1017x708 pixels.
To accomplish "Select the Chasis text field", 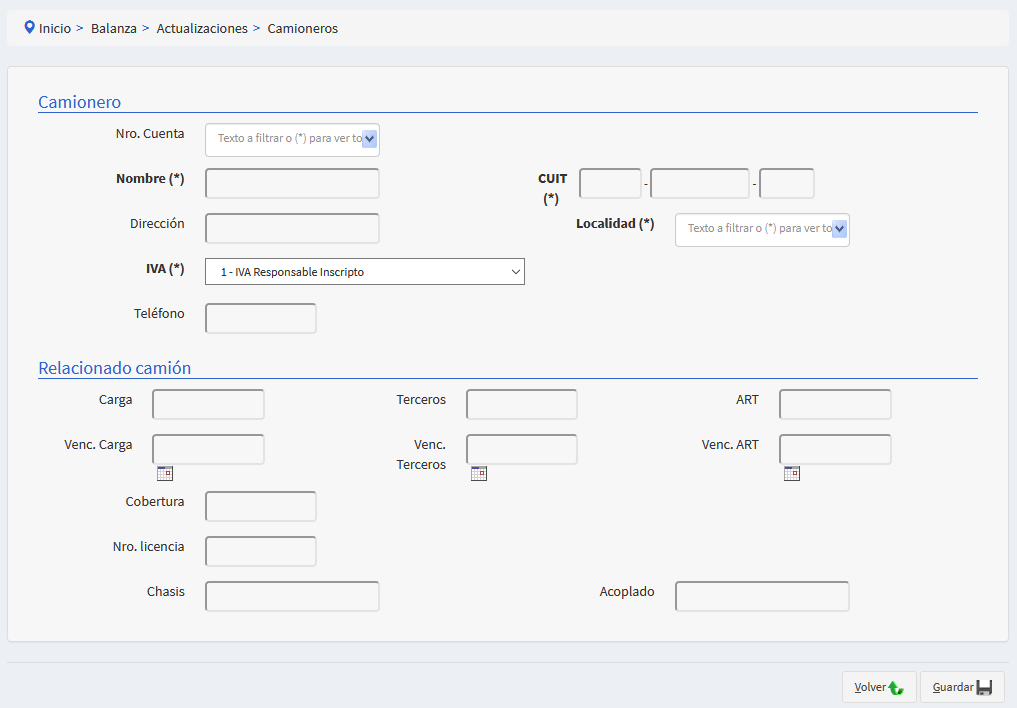I will (292, 597).
